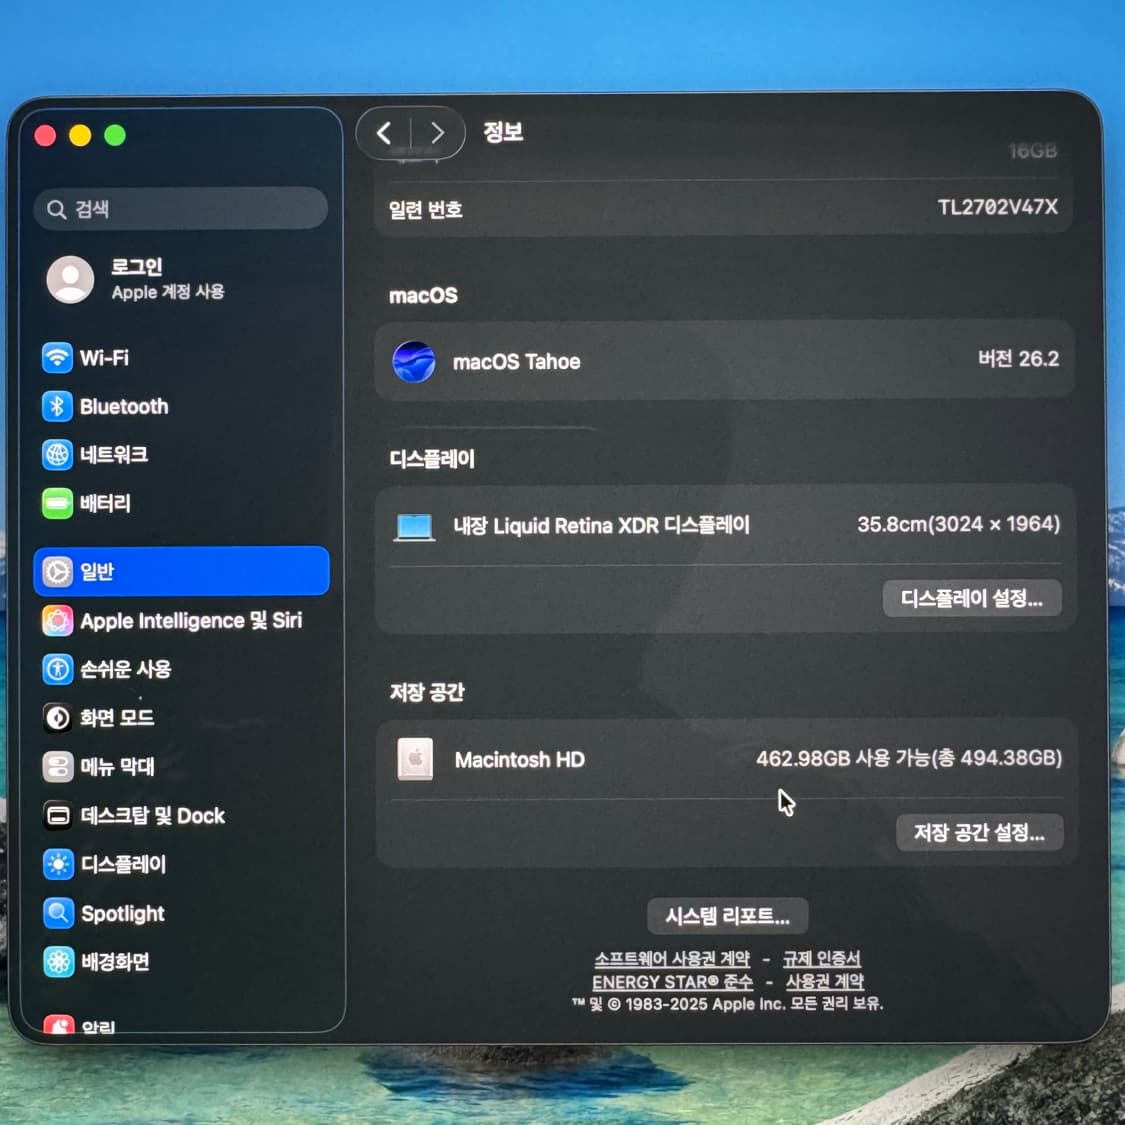Open the 소프트웨어 사용권 계약 link
The width and height of the screenshot is (1125, 1125).
point(671,959)
